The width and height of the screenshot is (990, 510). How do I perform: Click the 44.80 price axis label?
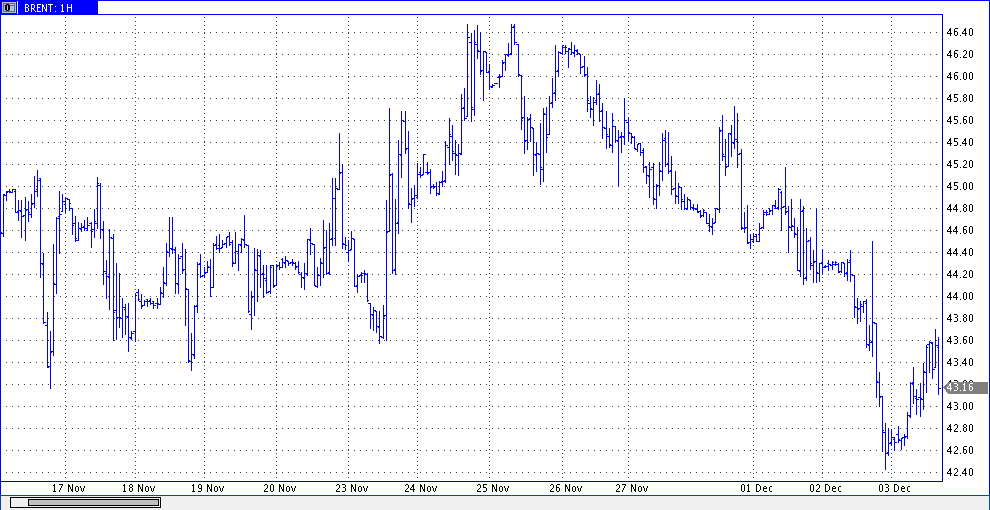point(958,208)
